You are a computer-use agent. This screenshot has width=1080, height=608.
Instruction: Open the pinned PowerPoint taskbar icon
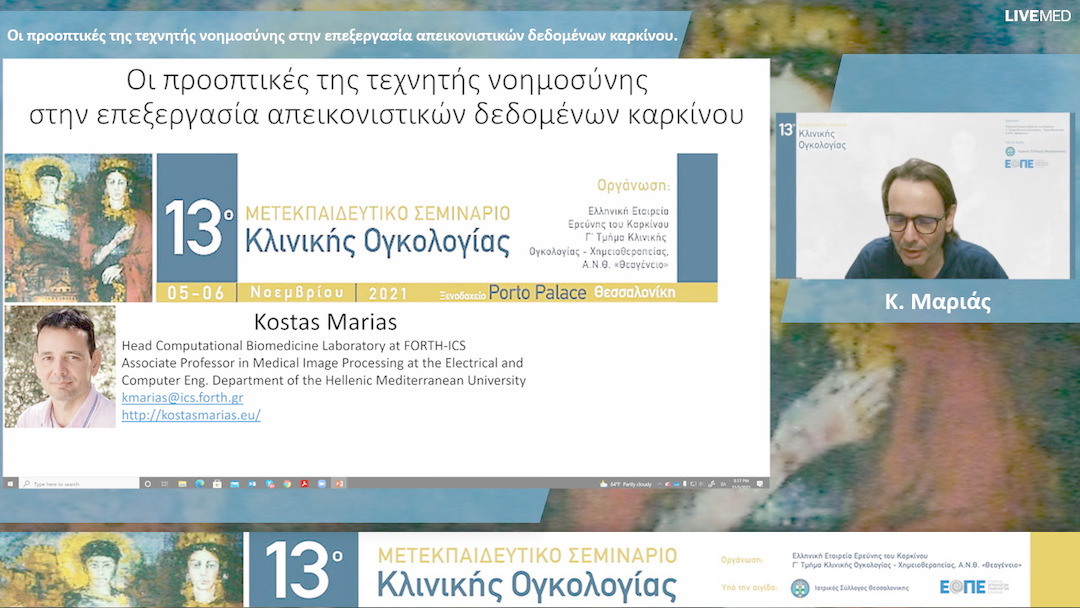pos(339,485)
